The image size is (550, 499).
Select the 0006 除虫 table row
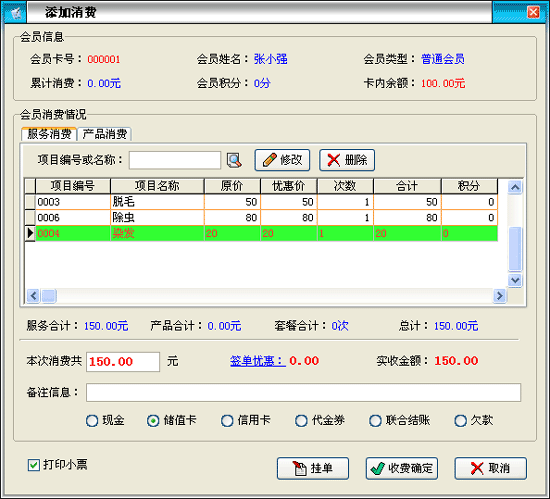[261, 218]
